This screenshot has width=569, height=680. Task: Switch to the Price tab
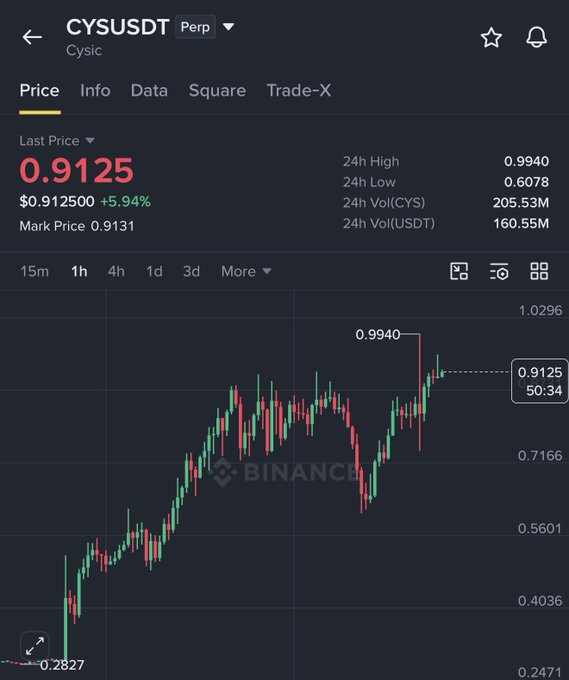[x=39, y=91]
